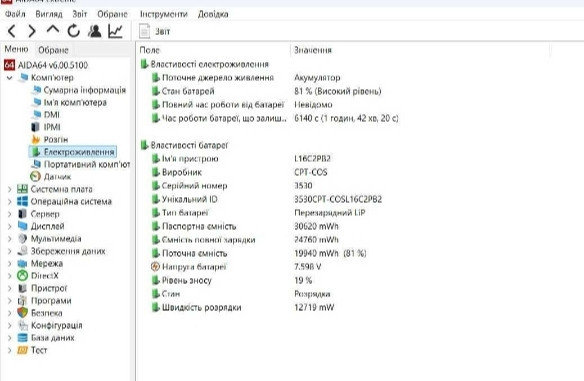Open the Файл menu

pyautogui.click(x=15, y=14)
